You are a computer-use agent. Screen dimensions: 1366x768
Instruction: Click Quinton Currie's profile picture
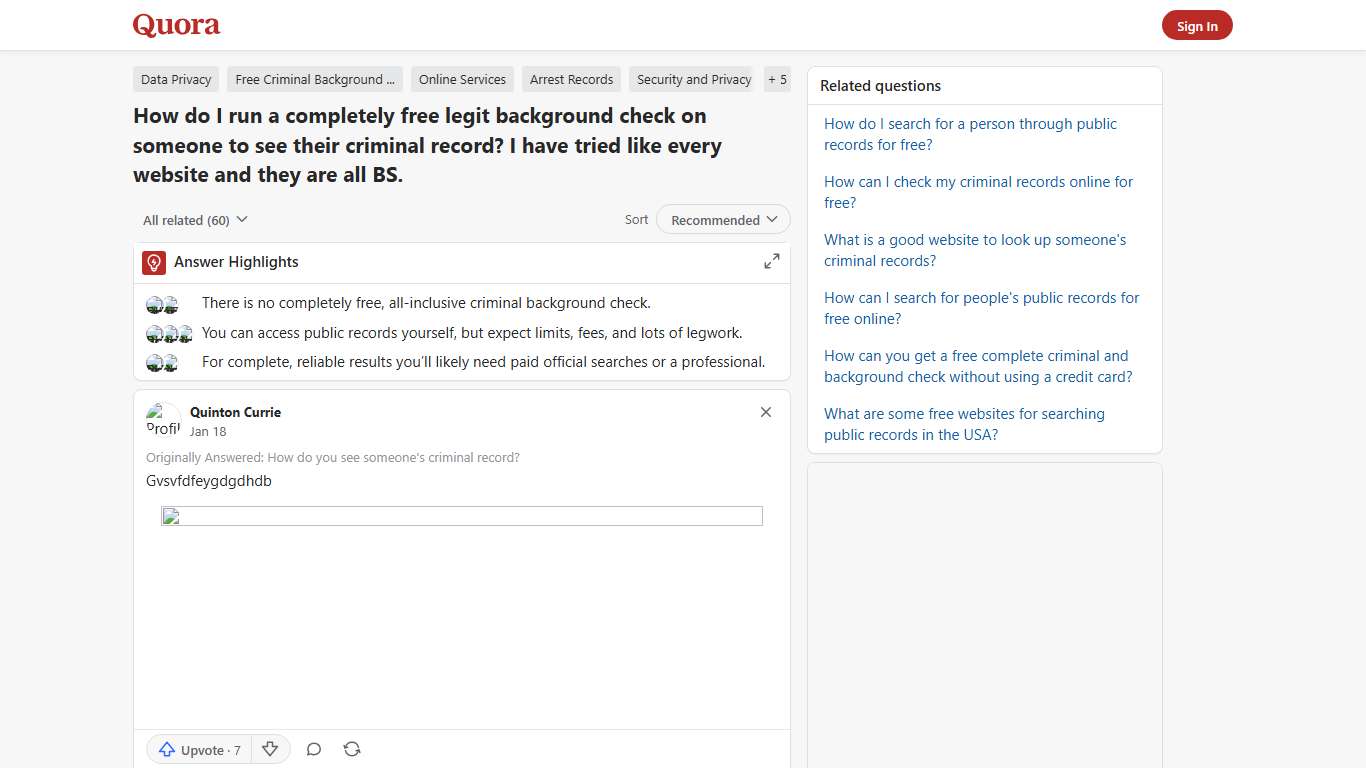pyautogui.click(x=162, y=419)
